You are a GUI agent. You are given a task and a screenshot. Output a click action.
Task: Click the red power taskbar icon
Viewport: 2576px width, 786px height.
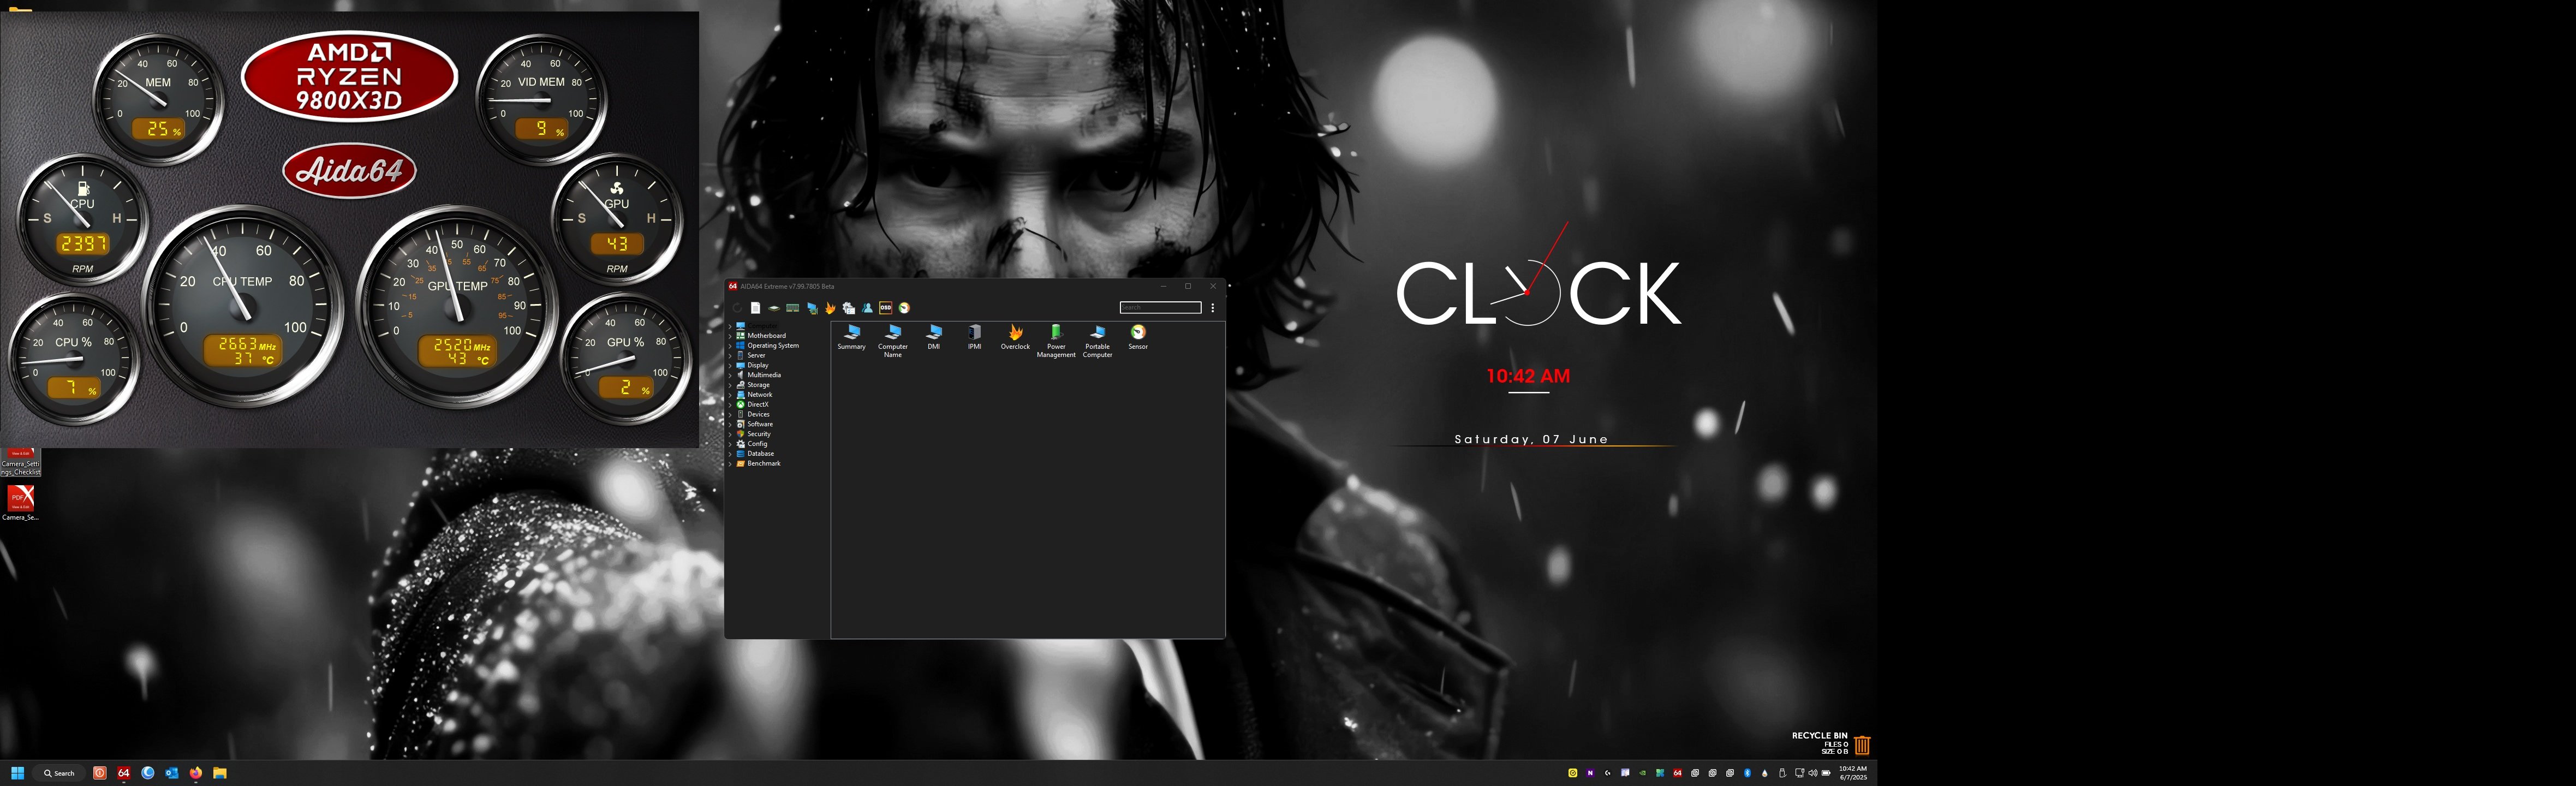click(x=100, y=773)
